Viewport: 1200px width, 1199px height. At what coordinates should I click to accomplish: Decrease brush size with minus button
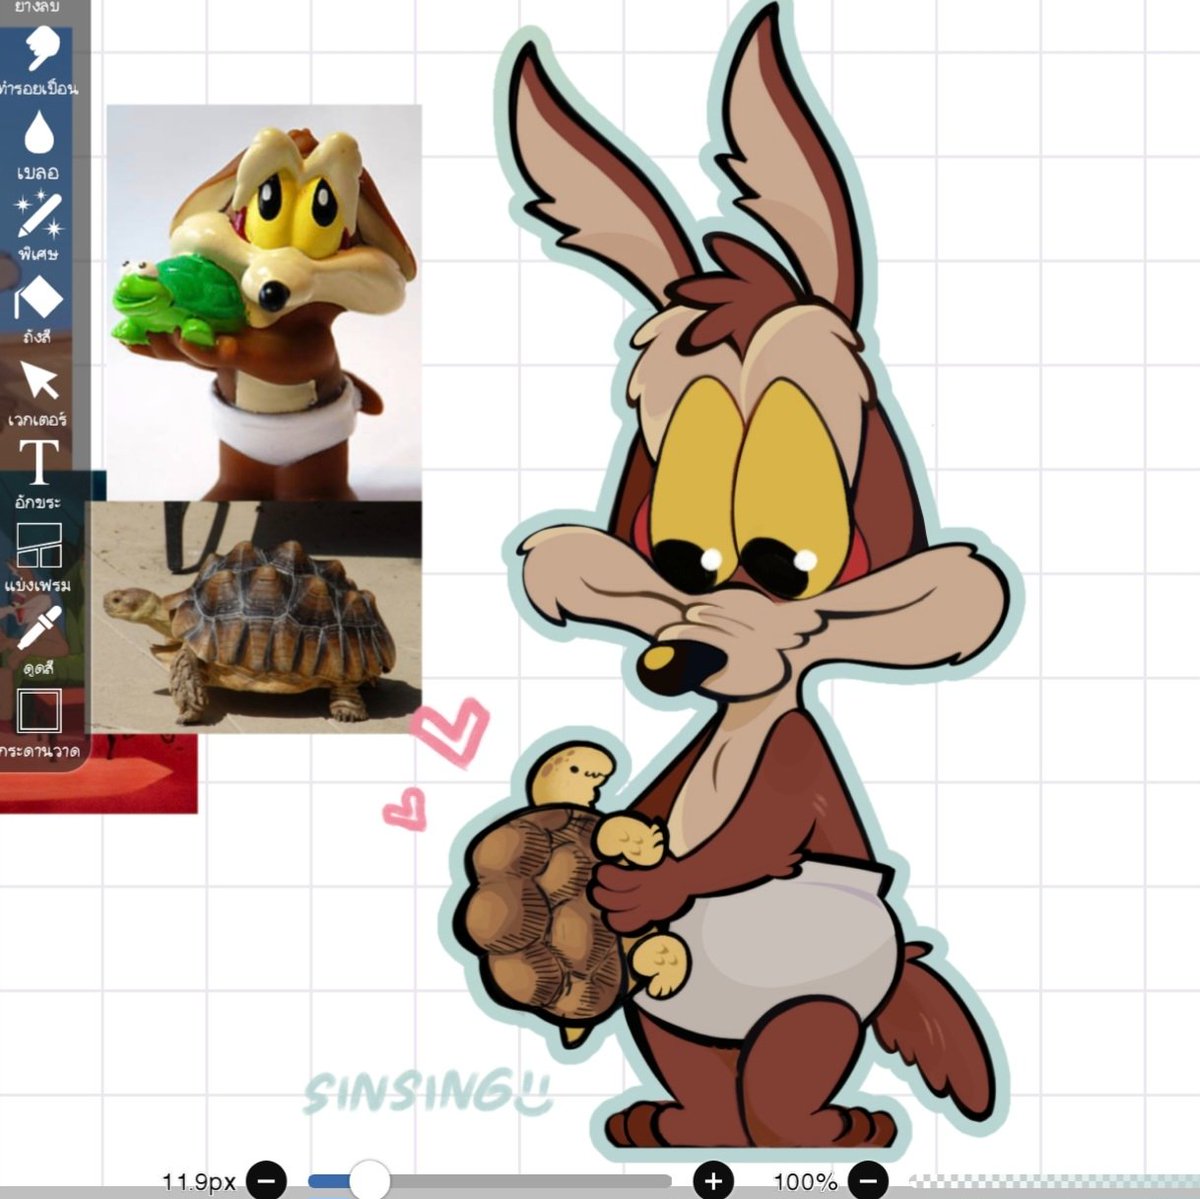click(266, 1181)
